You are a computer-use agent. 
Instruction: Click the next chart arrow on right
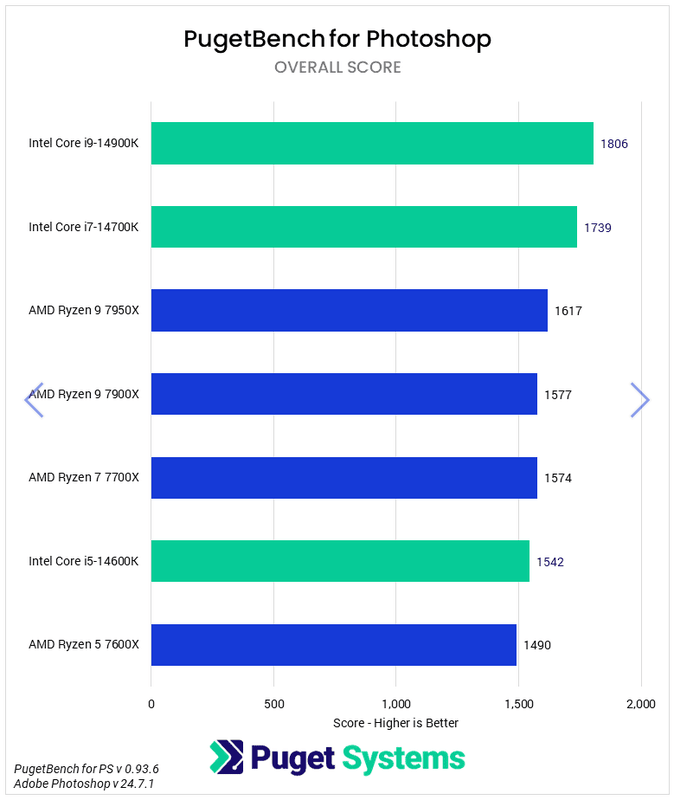click(640, 400)
